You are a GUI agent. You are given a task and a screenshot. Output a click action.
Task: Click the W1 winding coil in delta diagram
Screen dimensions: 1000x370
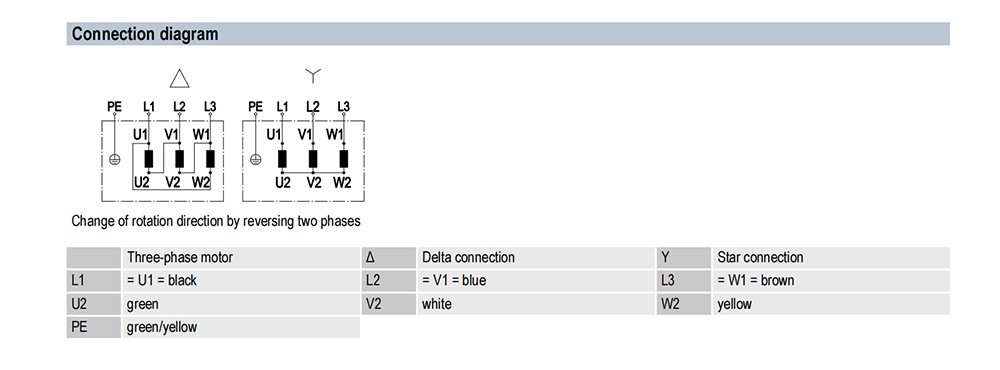pos(210,158)
